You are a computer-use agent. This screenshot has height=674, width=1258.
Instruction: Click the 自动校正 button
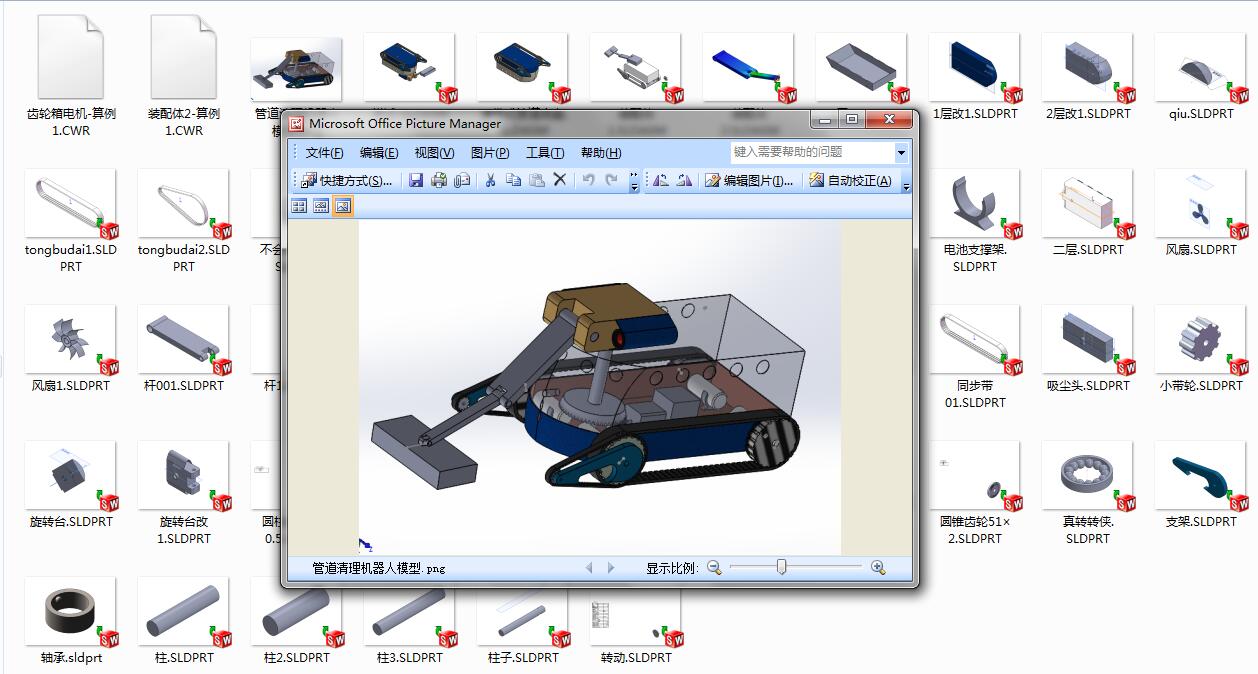[850, 181]
